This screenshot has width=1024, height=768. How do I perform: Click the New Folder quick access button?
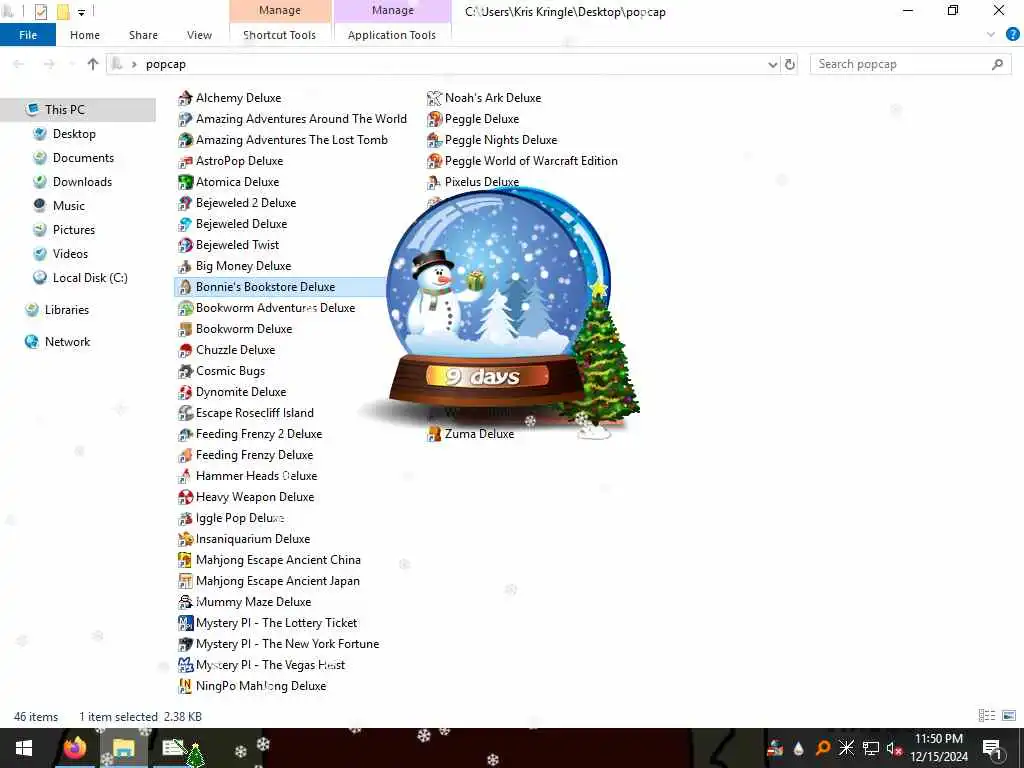63,12
